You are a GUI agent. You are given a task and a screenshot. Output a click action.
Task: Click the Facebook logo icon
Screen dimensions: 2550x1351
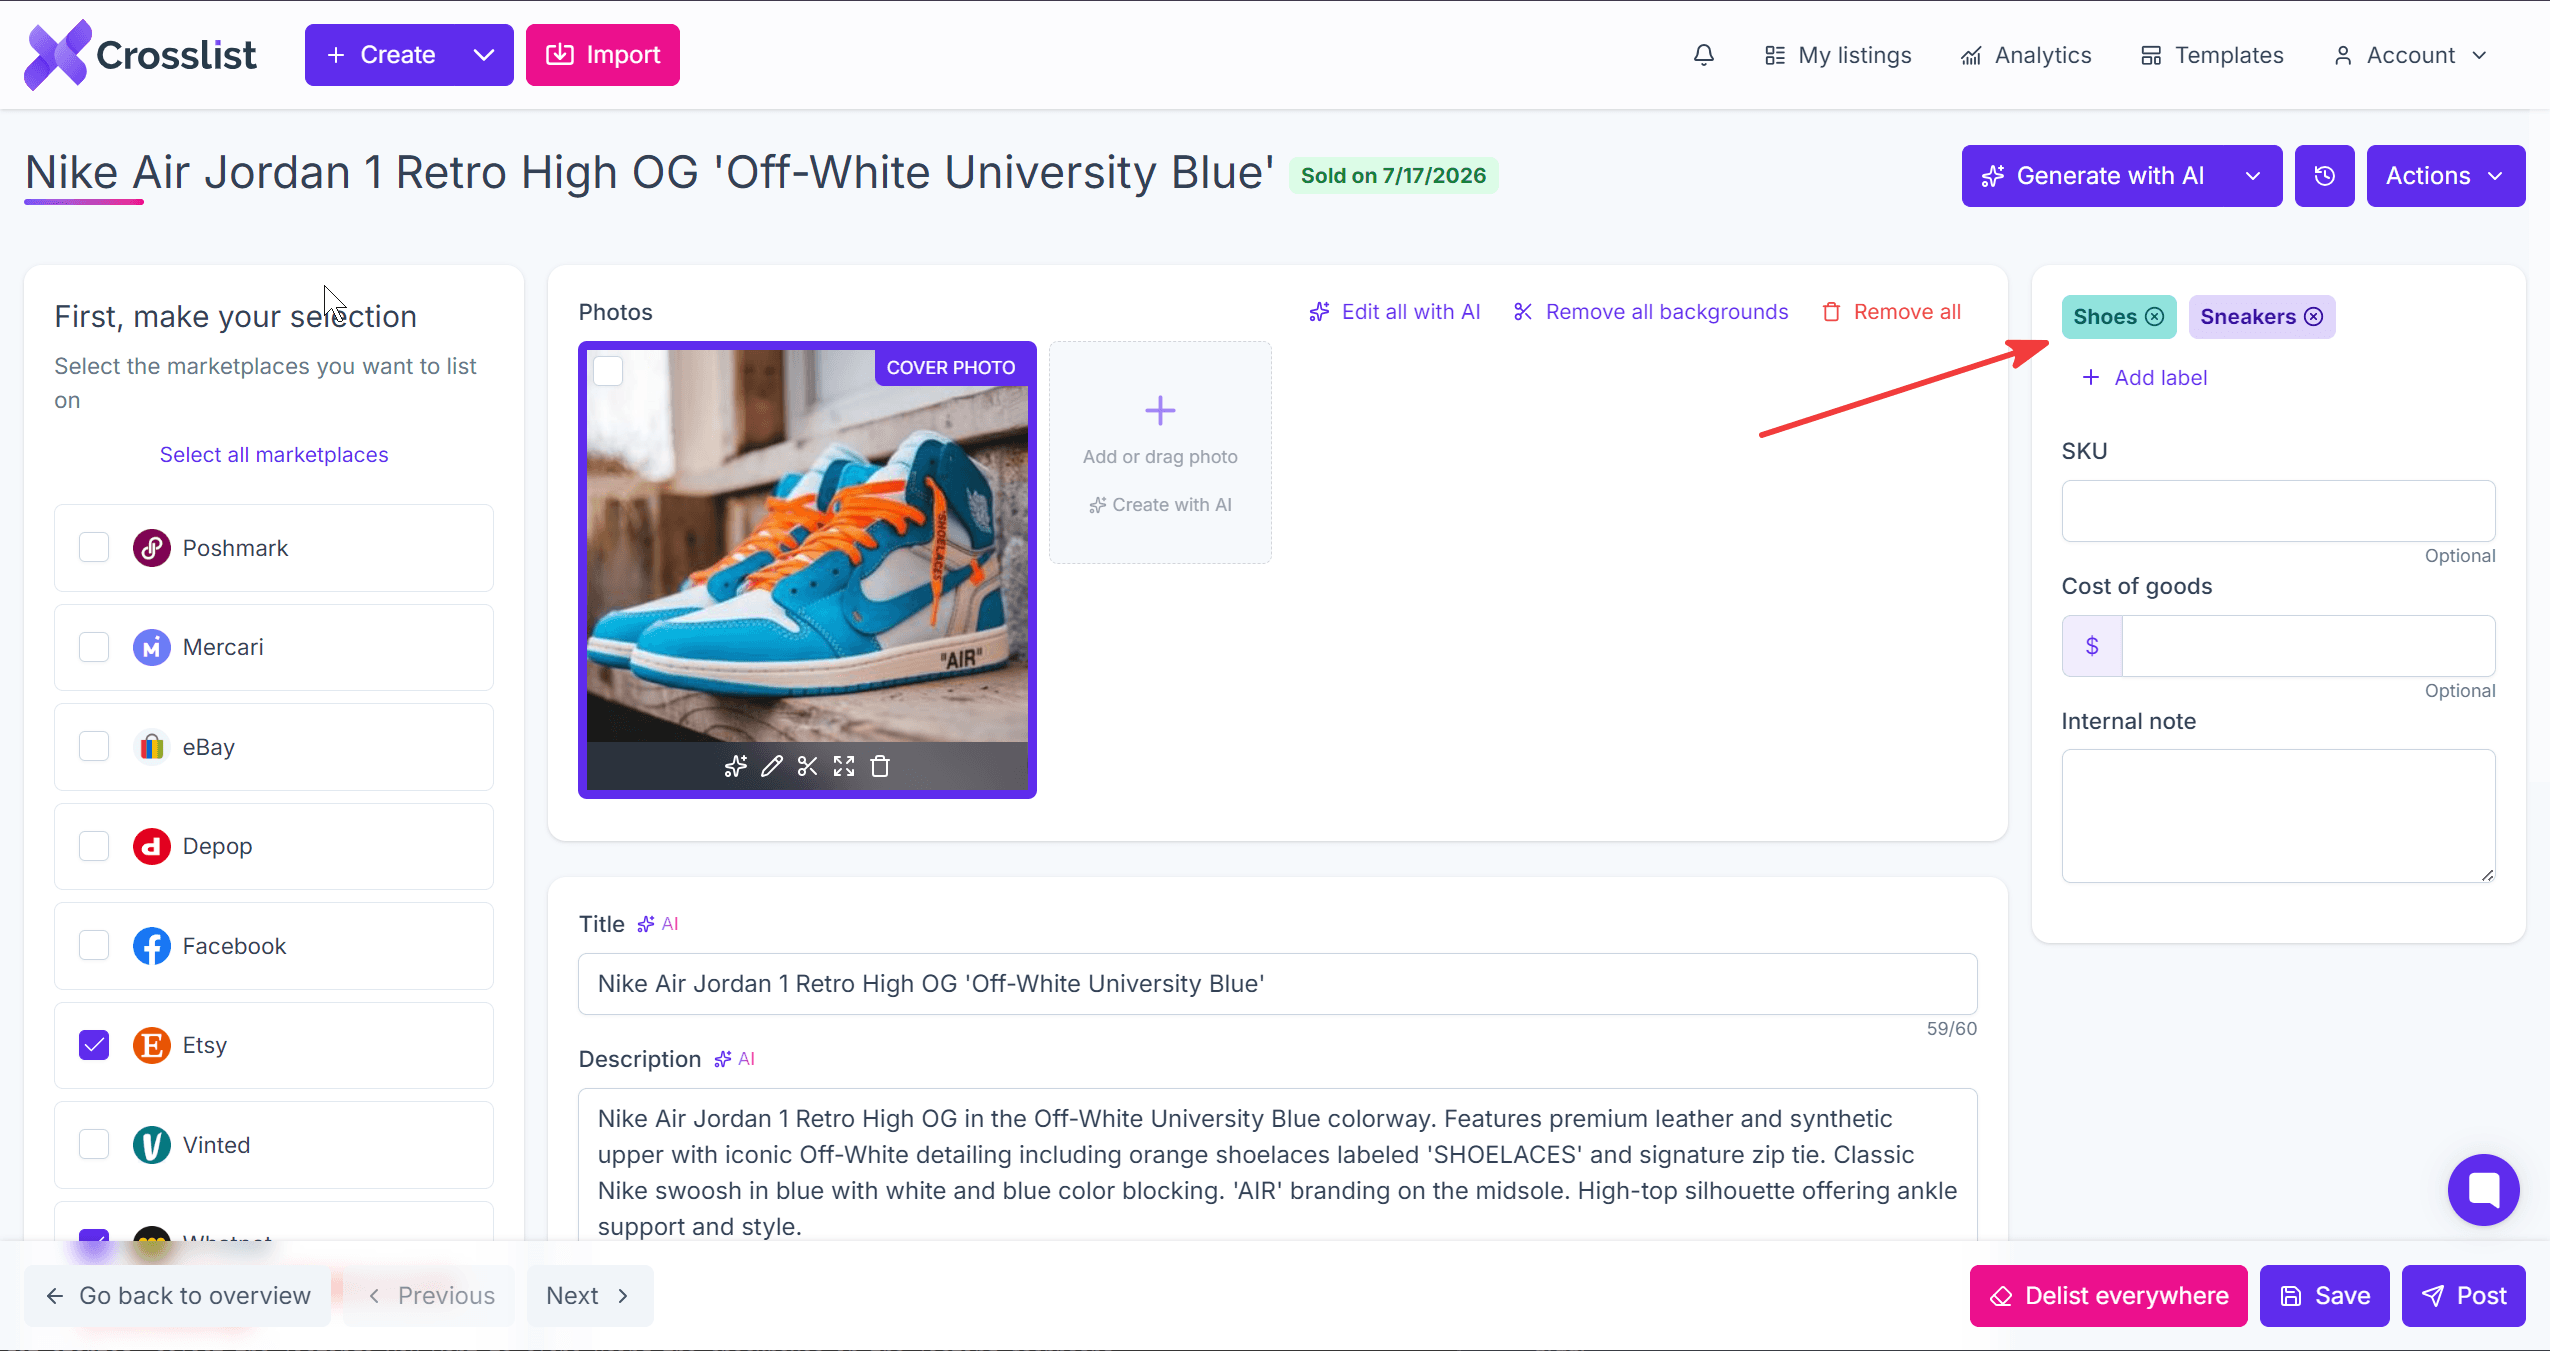tap(152, 946)
